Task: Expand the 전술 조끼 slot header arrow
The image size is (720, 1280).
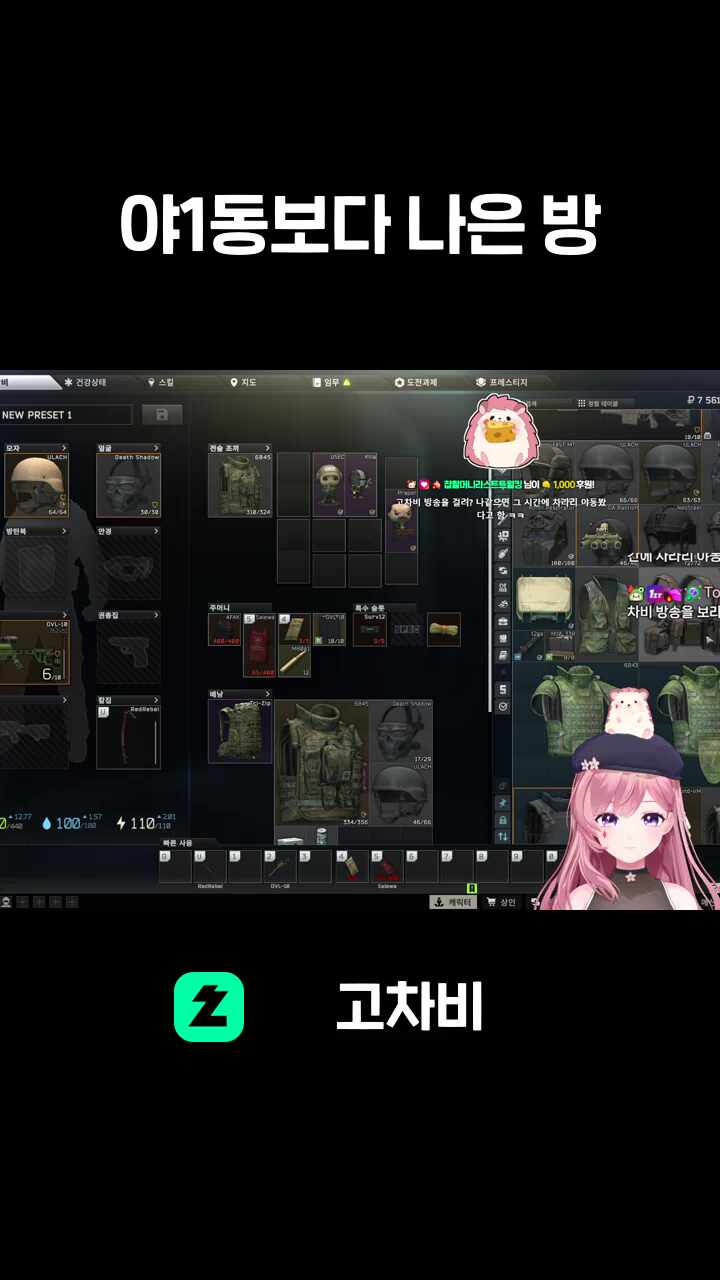Action: pos(267,448)
